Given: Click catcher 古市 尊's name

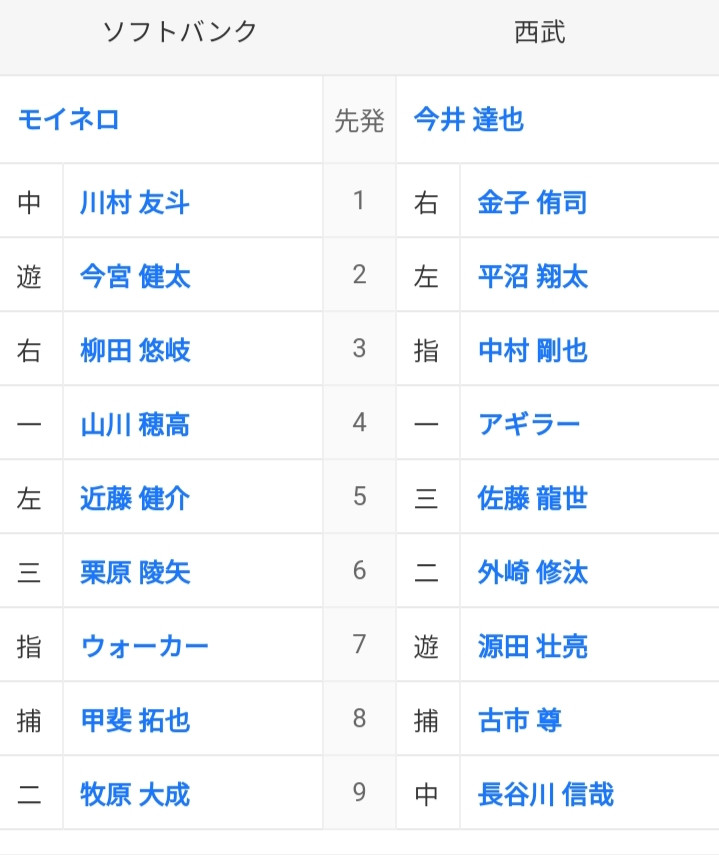Looking at the screenshot, I should tap(519, 720).
